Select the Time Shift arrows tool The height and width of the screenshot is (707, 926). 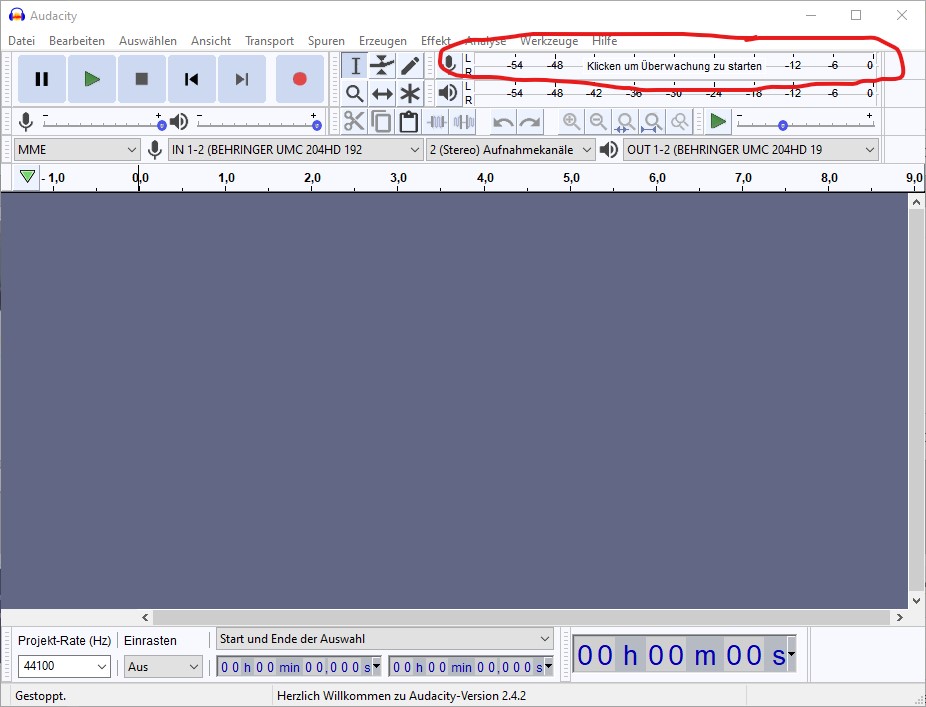click(382, 93)
